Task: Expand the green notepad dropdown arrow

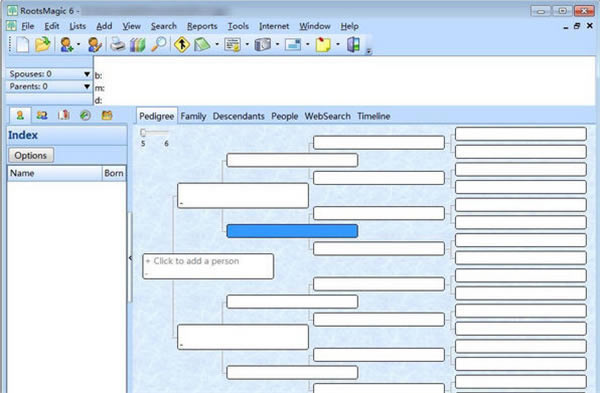Action: [217, 45]
